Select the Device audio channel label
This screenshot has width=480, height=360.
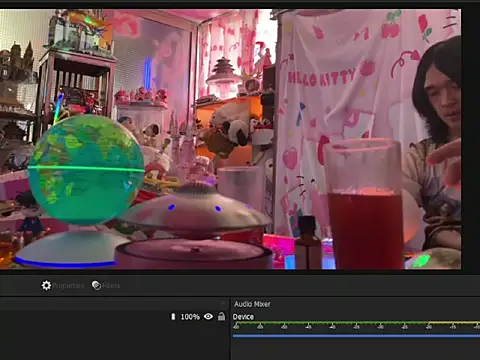click(x=243, y=317)
